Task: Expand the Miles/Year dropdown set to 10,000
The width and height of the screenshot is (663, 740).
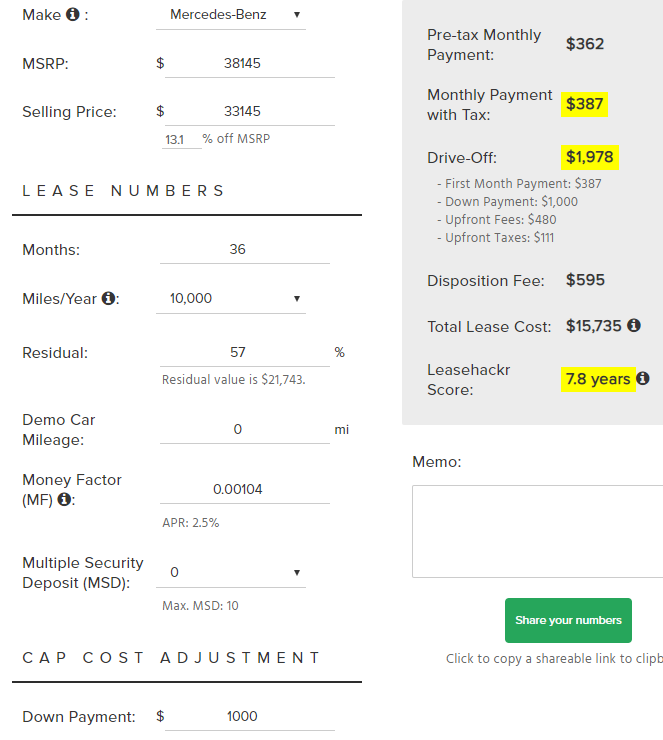Action: pos(231,299)
